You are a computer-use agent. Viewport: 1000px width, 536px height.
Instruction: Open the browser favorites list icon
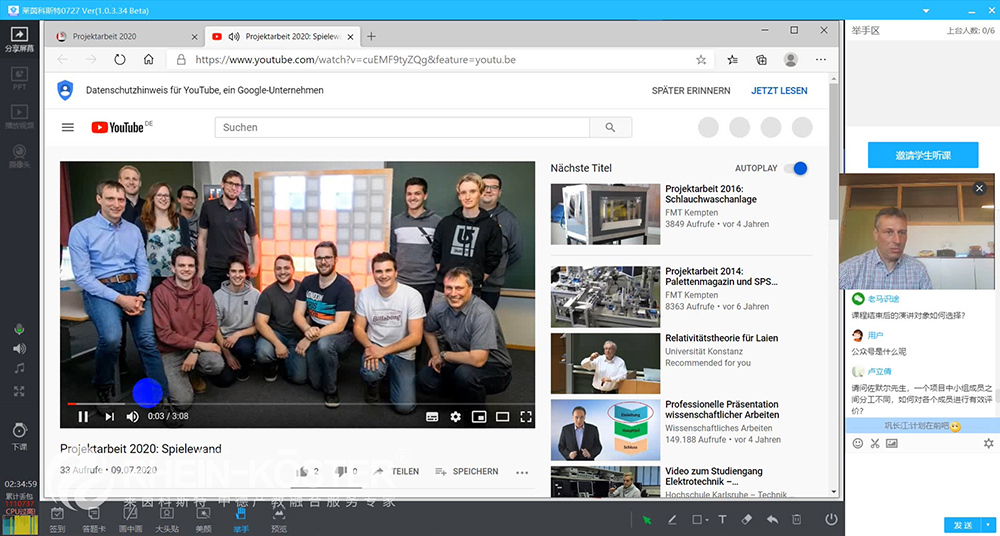[732, 59]
